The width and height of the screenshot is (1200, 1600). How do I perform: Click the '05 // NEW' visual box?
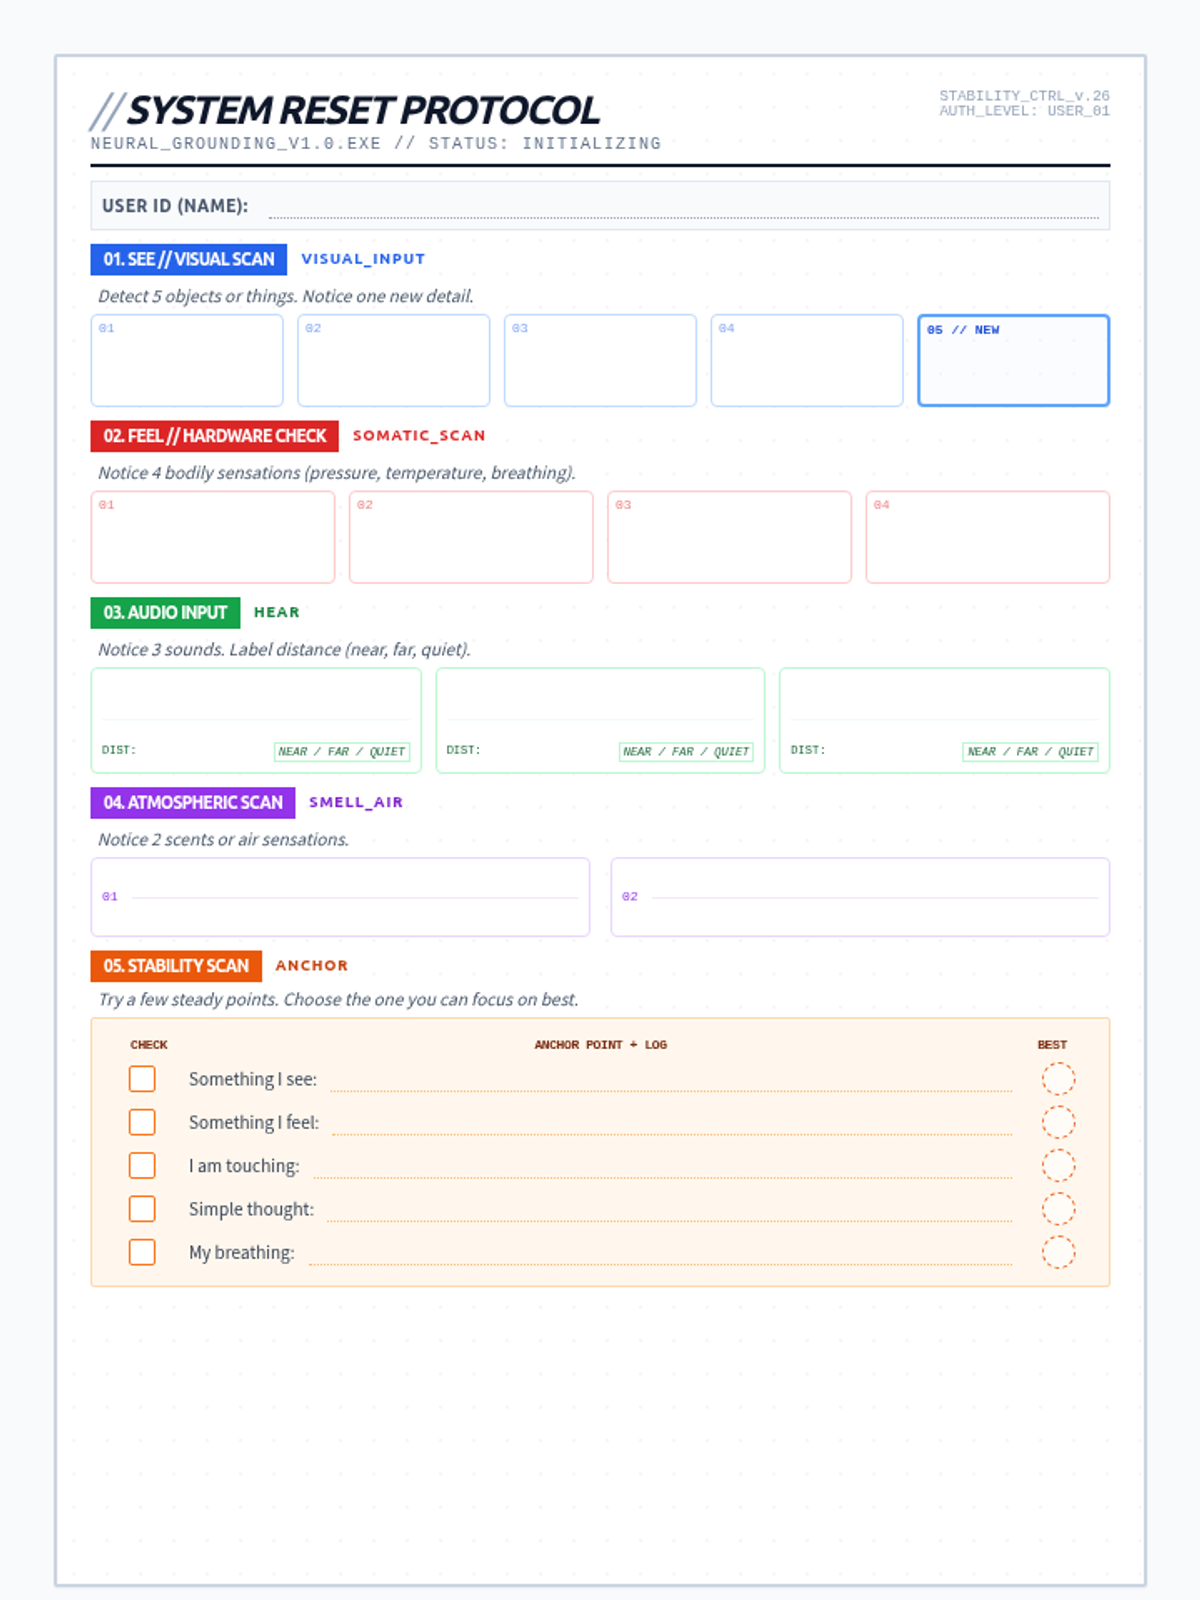[1013, 361]
